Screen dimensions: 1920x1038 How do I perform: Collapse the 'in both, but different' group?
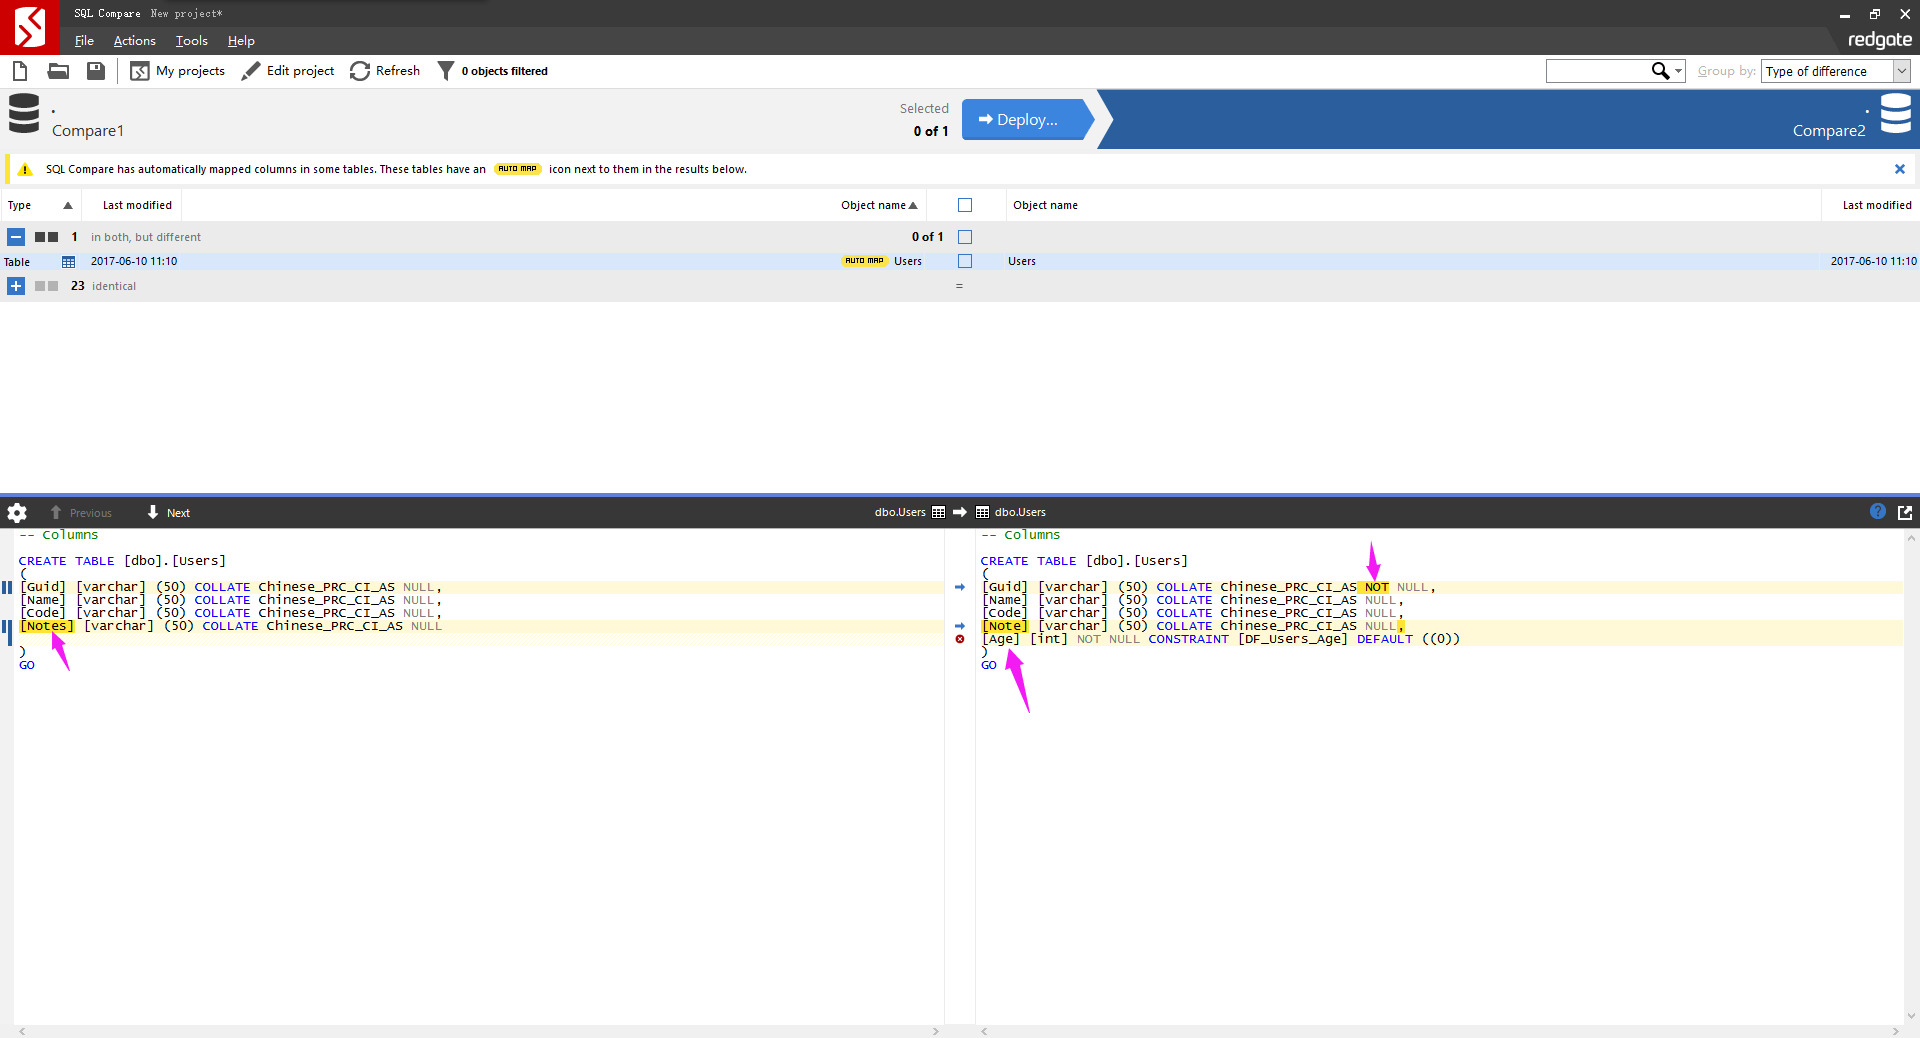pyautogui.click(x=16, y=237)
